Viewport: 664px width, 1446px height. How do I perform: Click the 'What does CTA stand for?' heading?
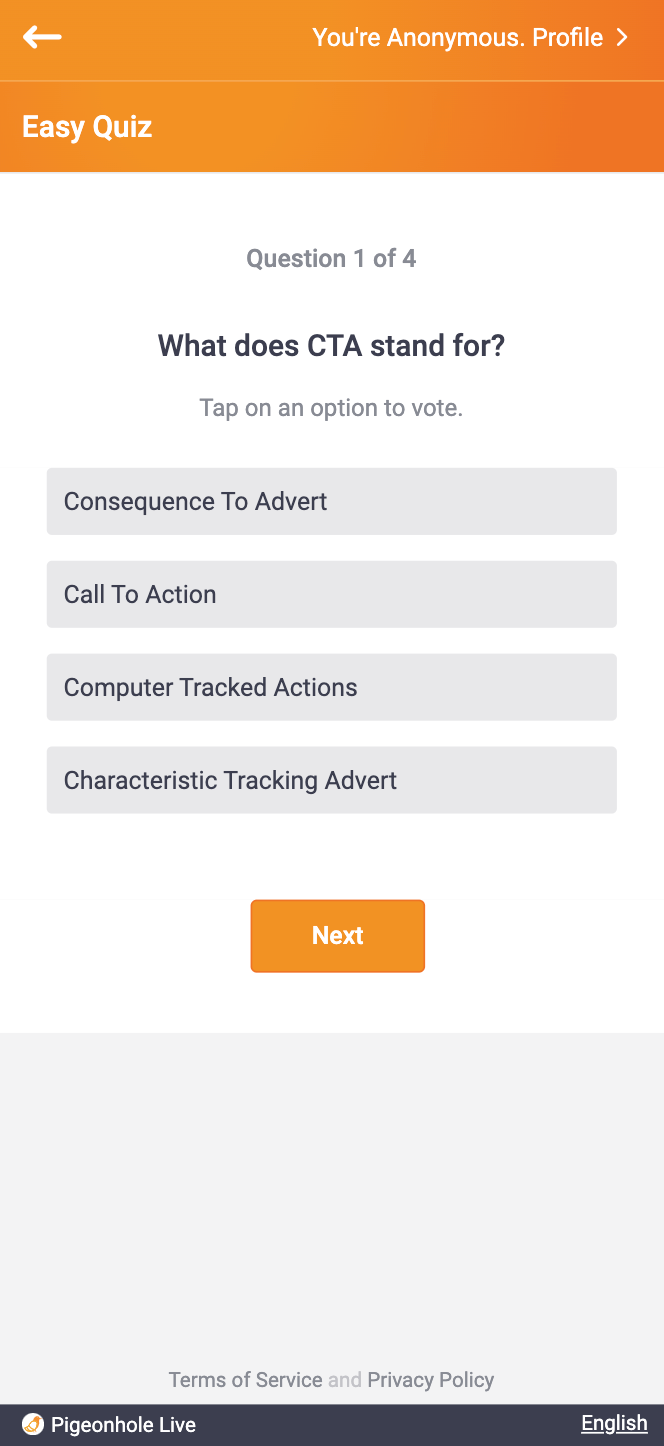(331, 346)
